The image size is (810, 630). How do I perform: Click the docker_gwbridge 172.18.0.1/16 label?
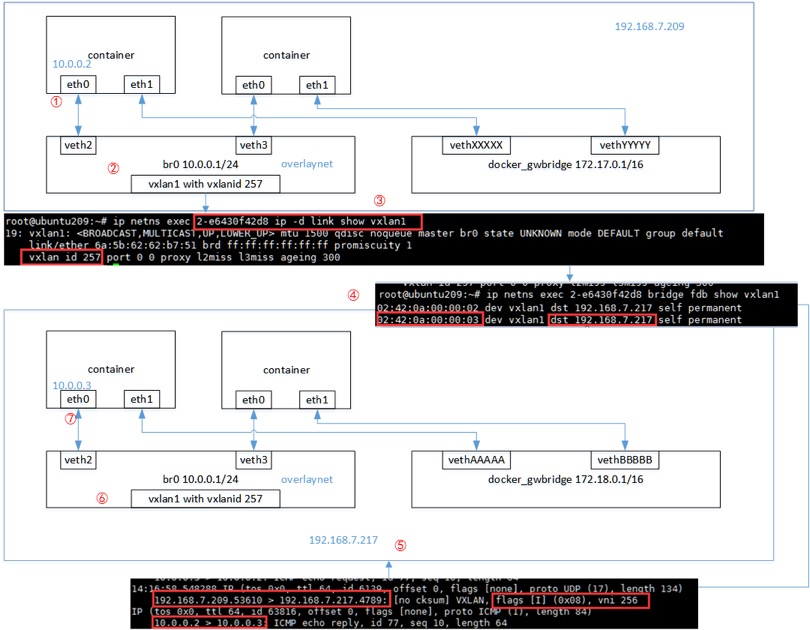coord(566,479)
